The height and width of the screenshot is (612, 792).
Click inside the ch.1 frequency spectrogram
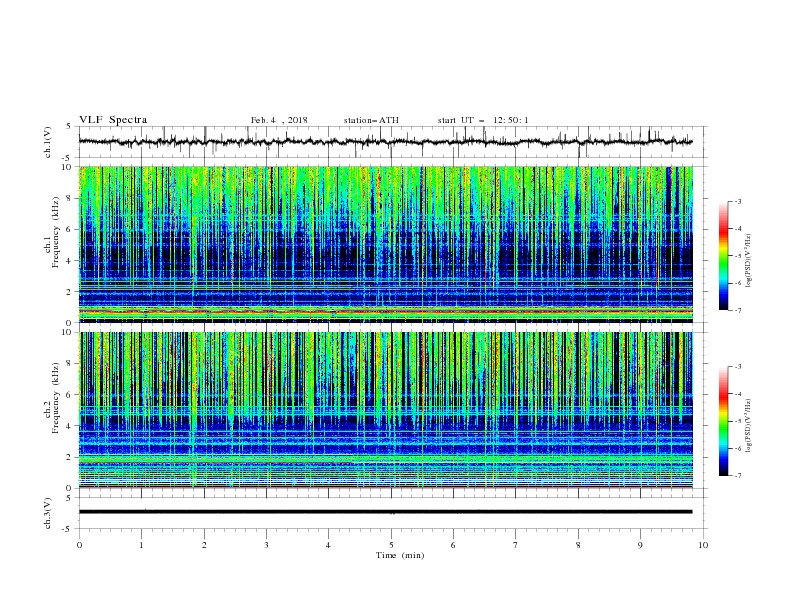click(385, 244)
